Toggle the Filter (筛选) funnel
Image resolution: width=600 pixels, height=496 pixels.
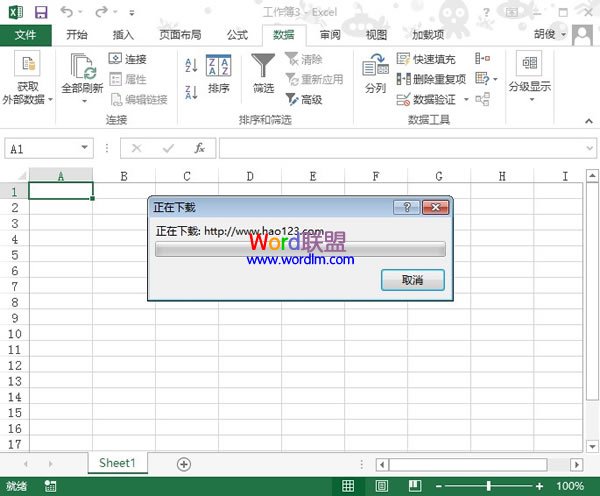[x=263, y=74]
